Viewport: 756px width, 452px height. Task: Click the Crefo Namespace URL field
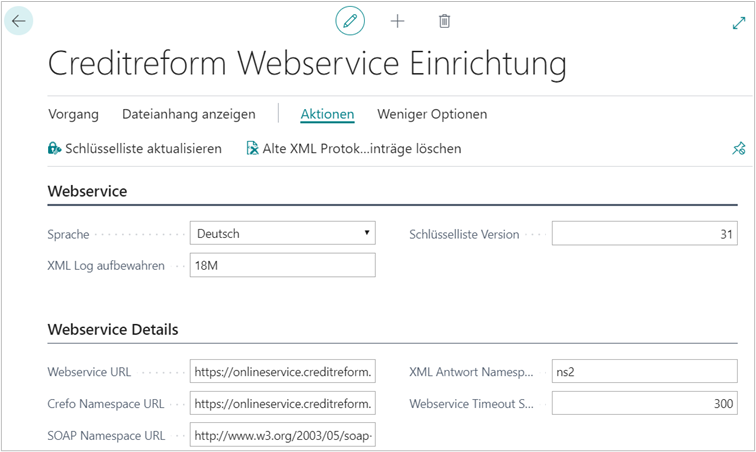click(283, 403)
